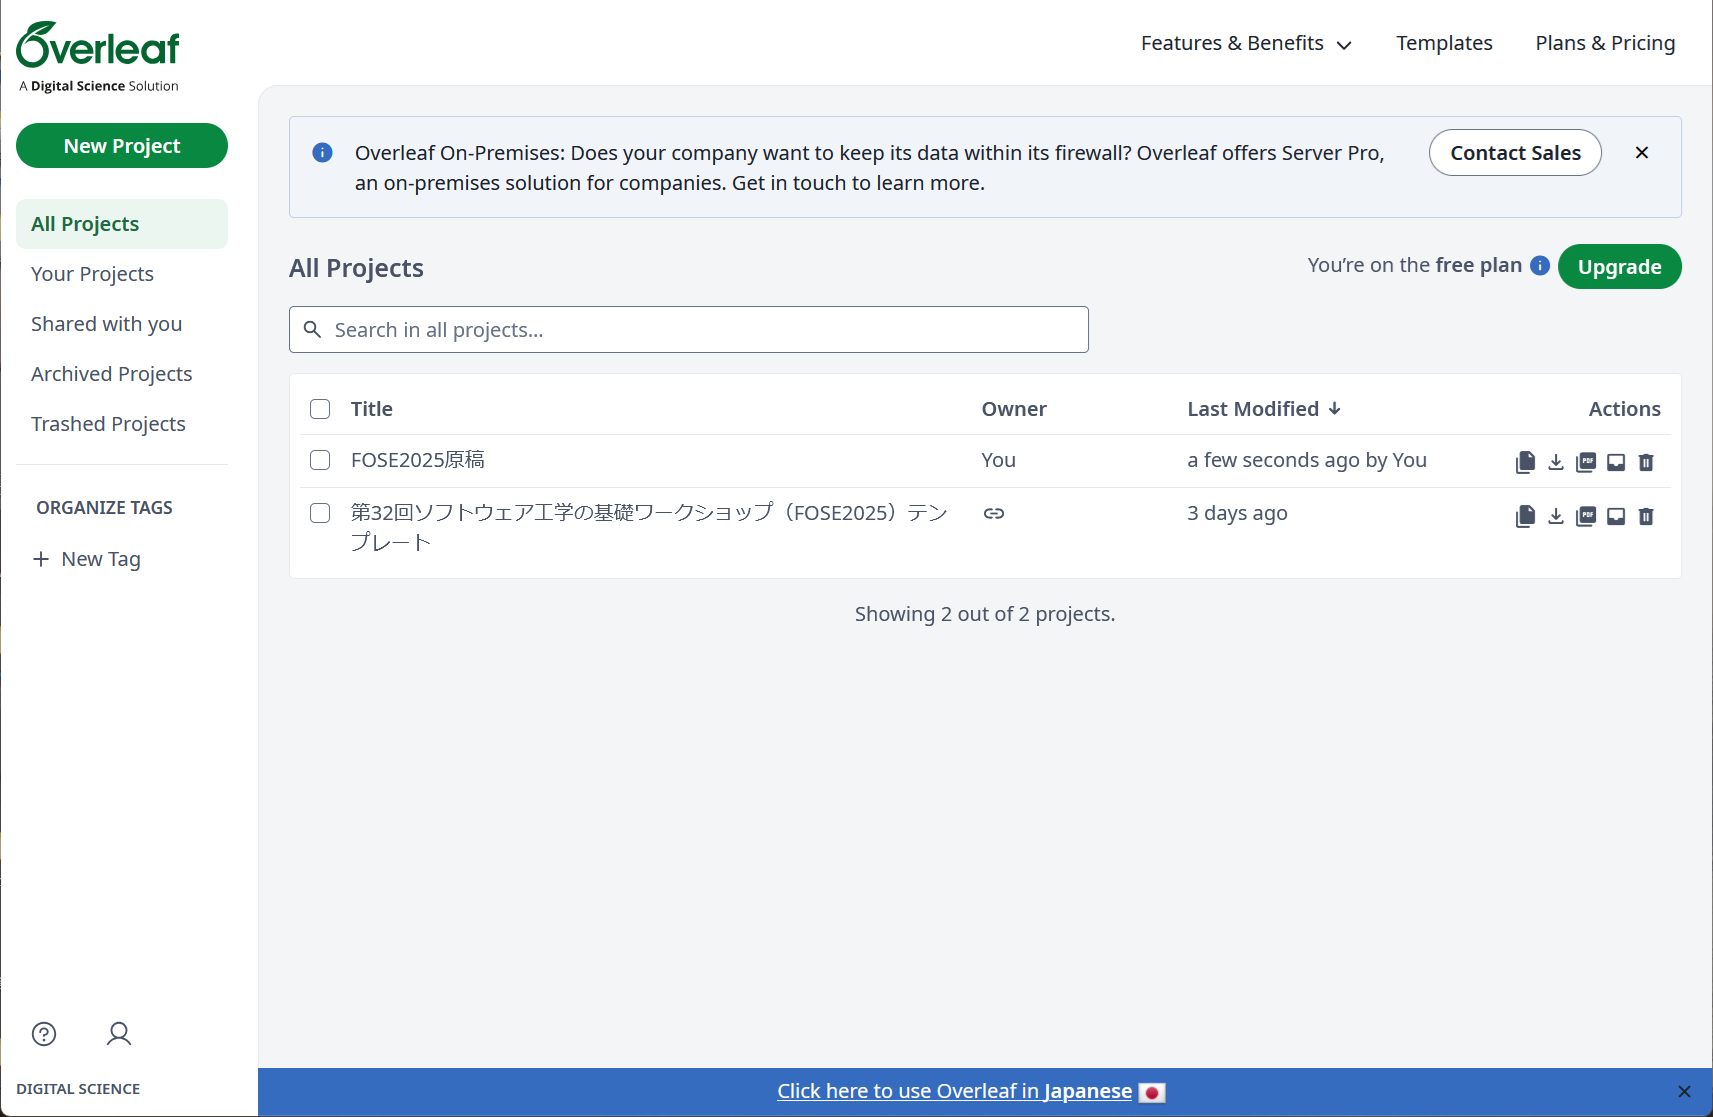Click the New Project button

122,146
